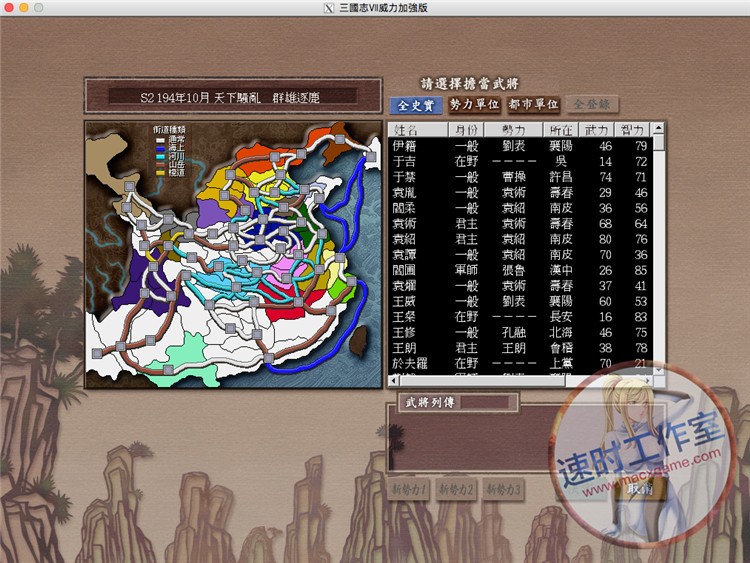The image size is (750, 563).
Task: Select officer 閻柔 in the list
Action: pos(520,208)
